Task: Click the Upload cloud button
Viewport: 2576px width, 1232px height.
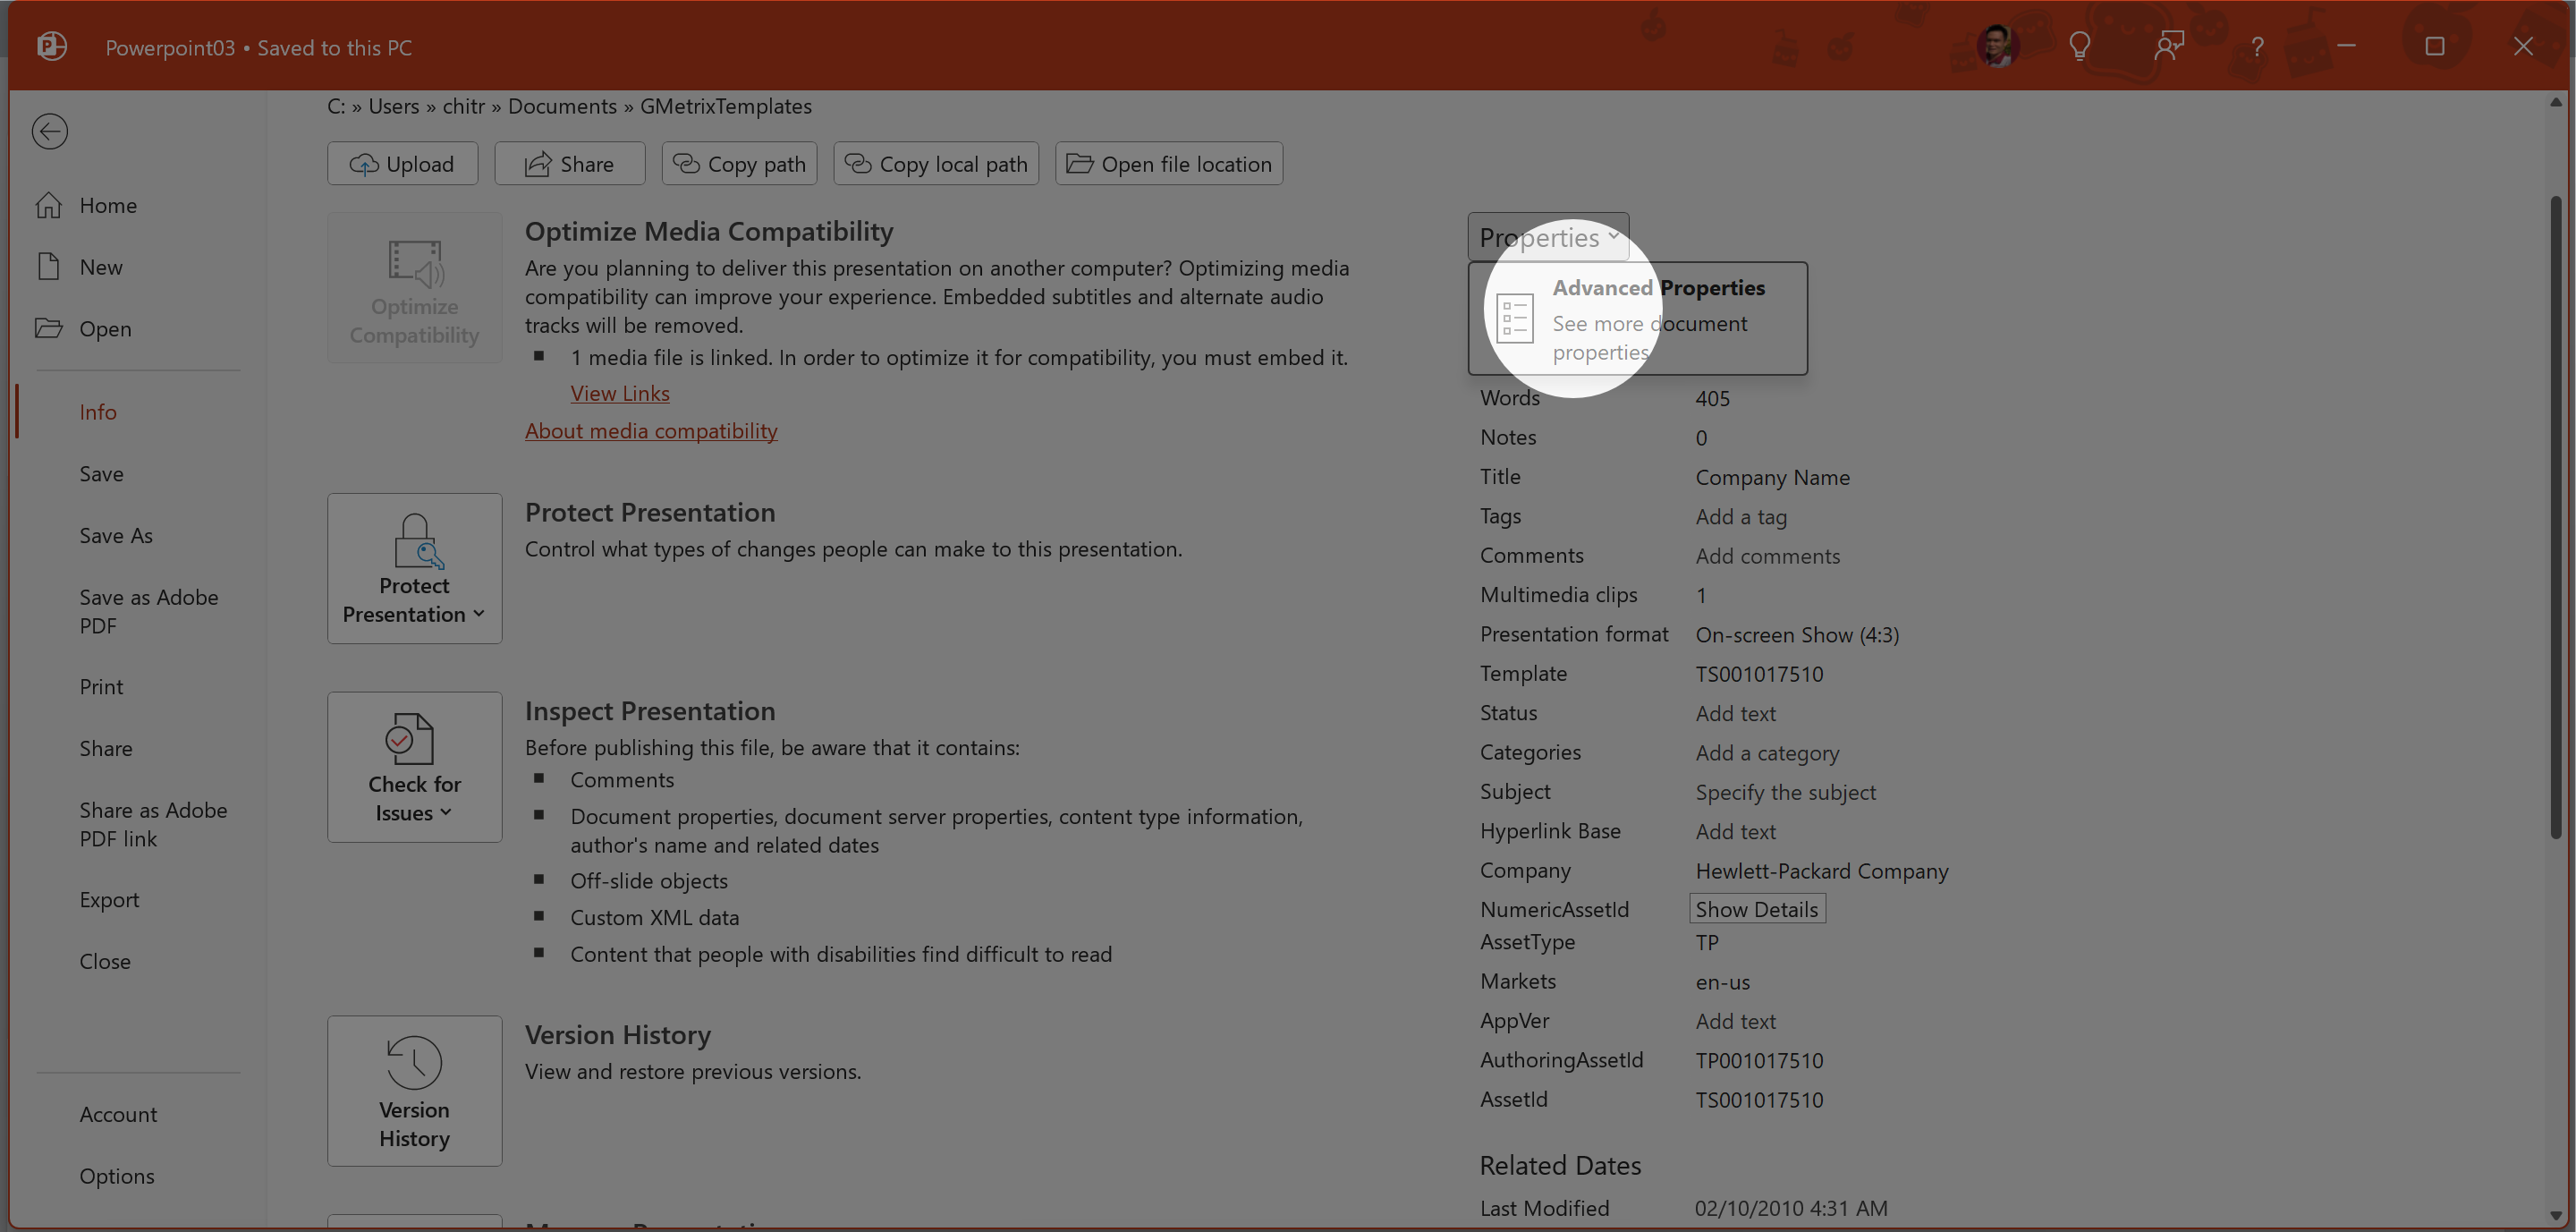Action: [x=402, y=164]
